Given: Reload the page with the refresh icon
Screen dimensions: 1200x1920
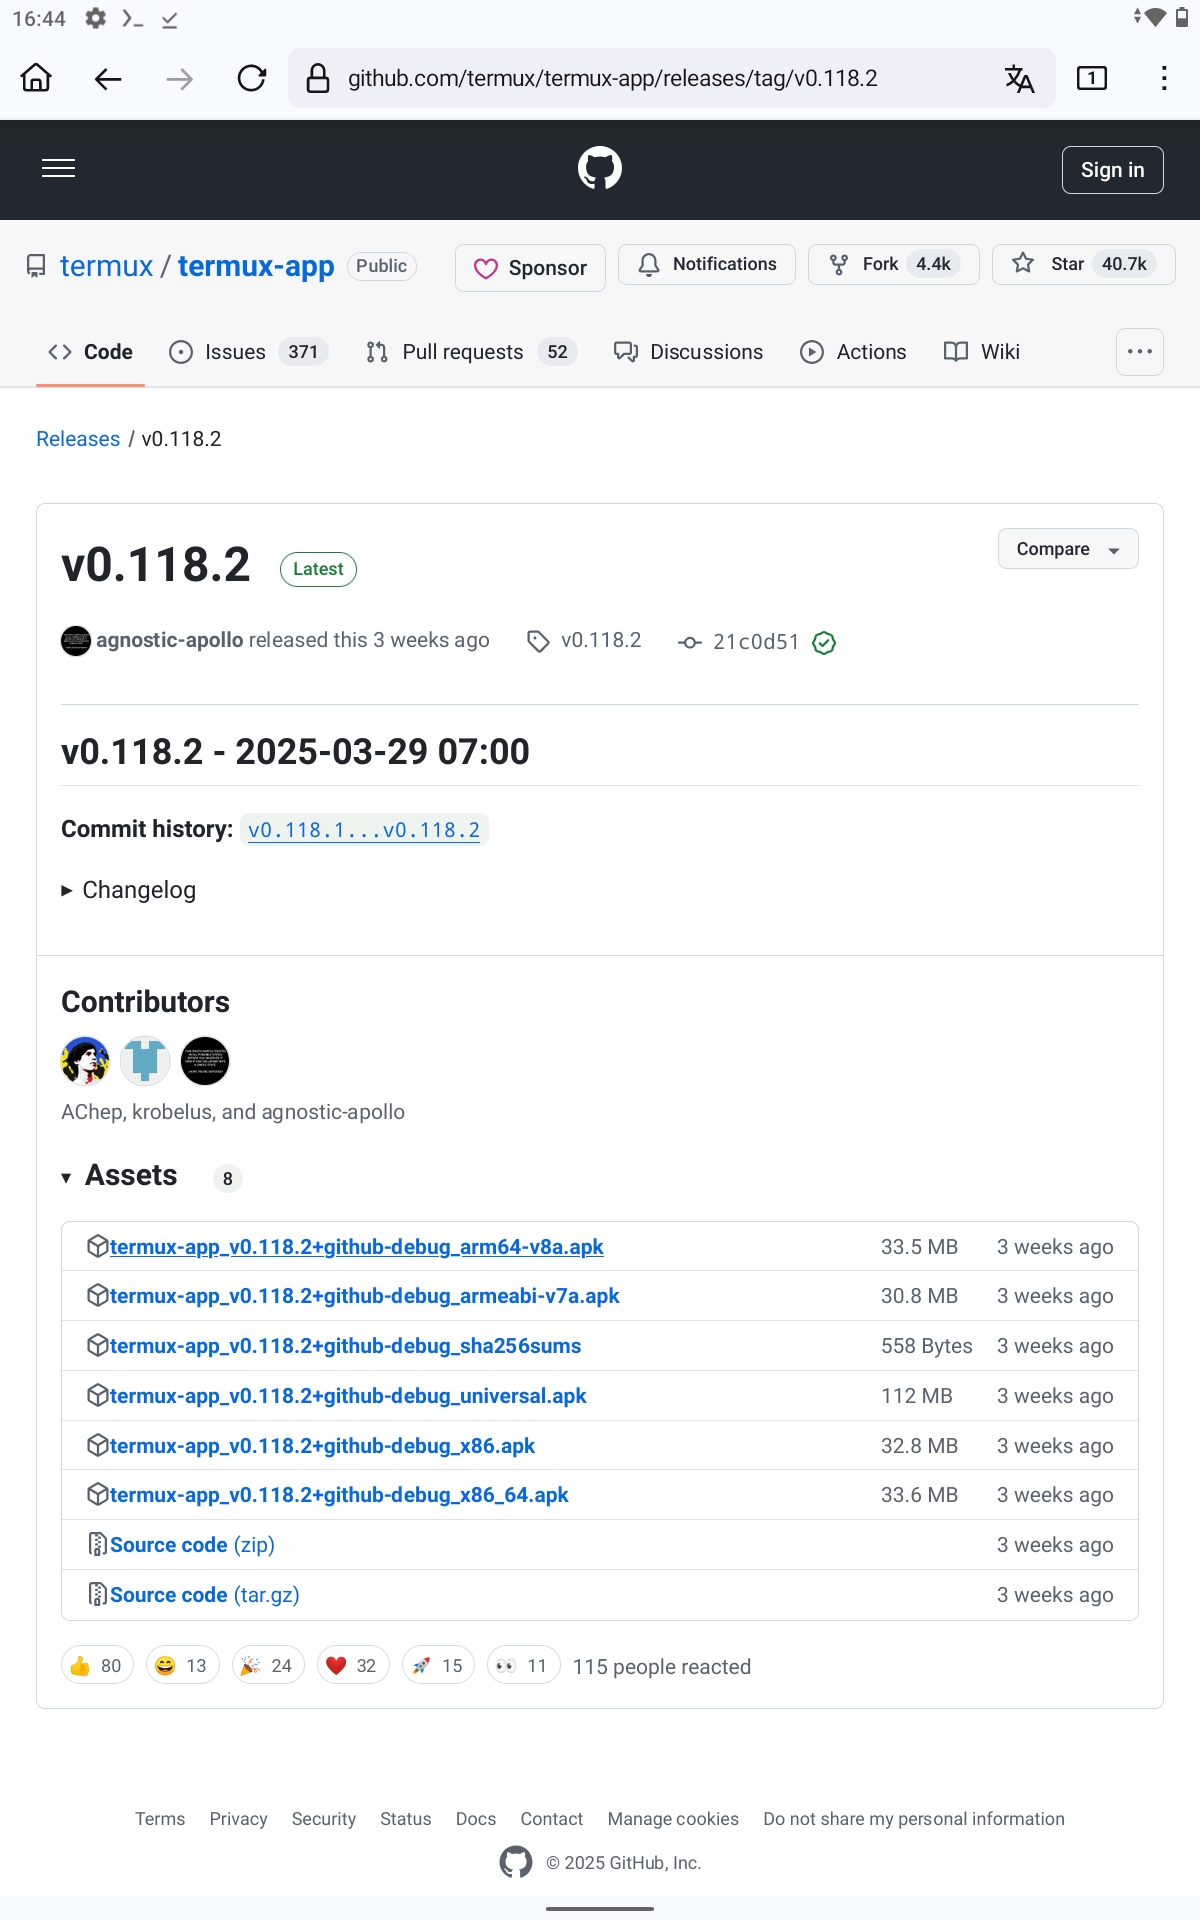Looking at the screenshot, I should [x=252, y=78].
